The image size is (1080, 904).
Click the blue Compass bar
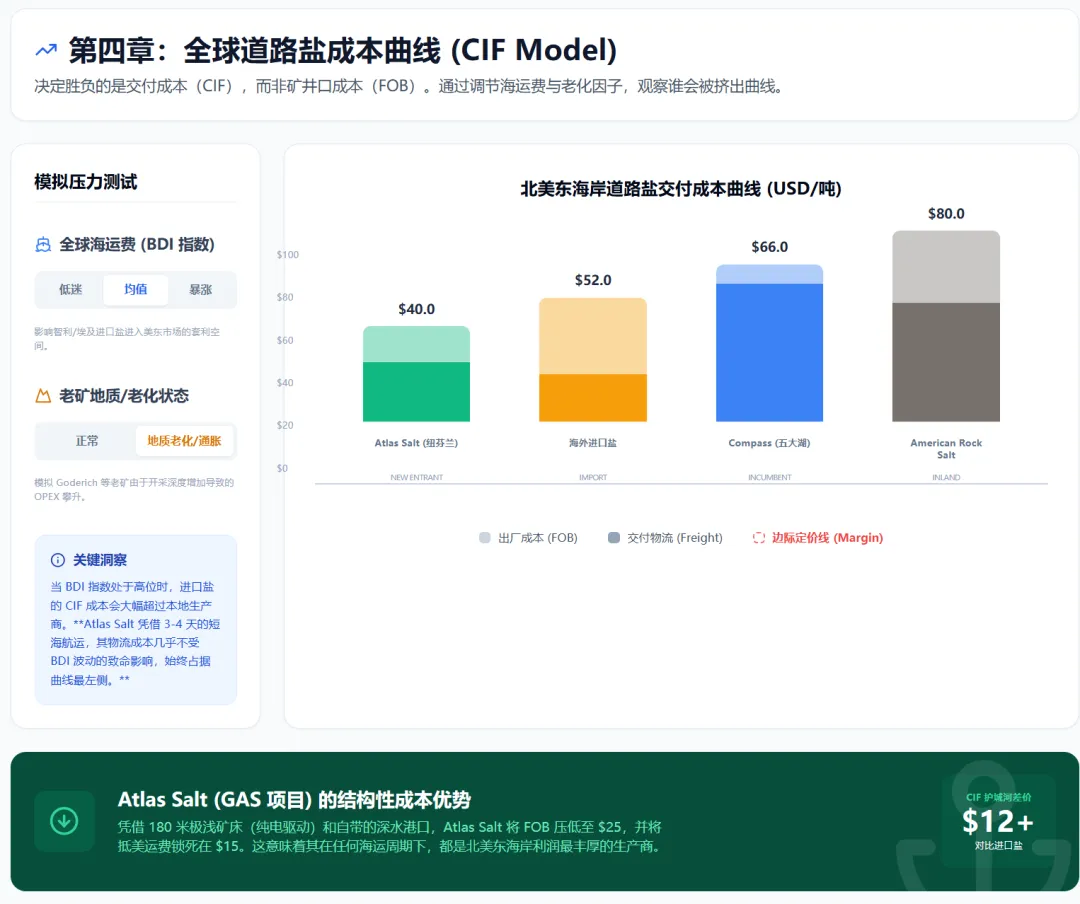[x=769, y=343]
